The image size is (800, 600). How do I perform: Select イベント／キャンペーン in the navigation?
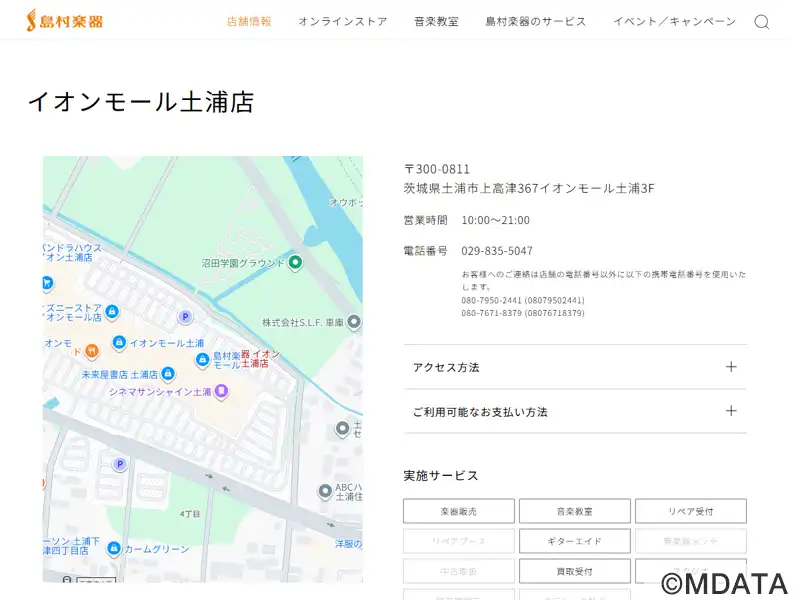(674, 21)
